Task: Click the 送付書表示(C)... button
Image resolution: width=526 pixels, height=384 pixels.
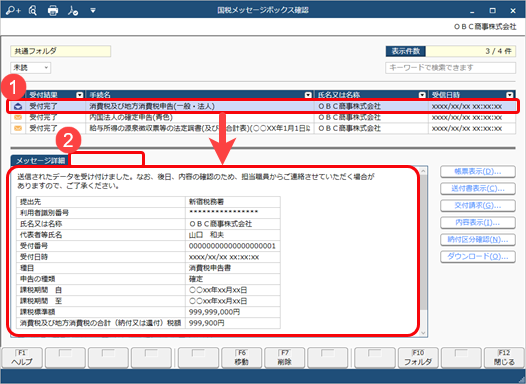Action: [x=478, y=188]
